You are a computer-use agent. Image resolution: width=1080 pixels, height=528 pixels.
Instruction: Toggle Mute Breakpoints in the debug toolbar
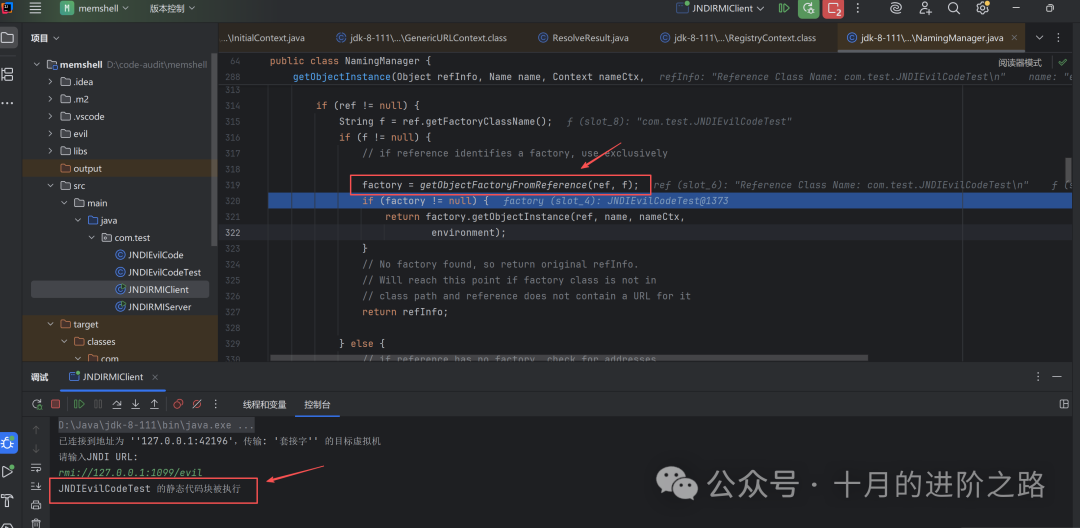coord(197,405)
